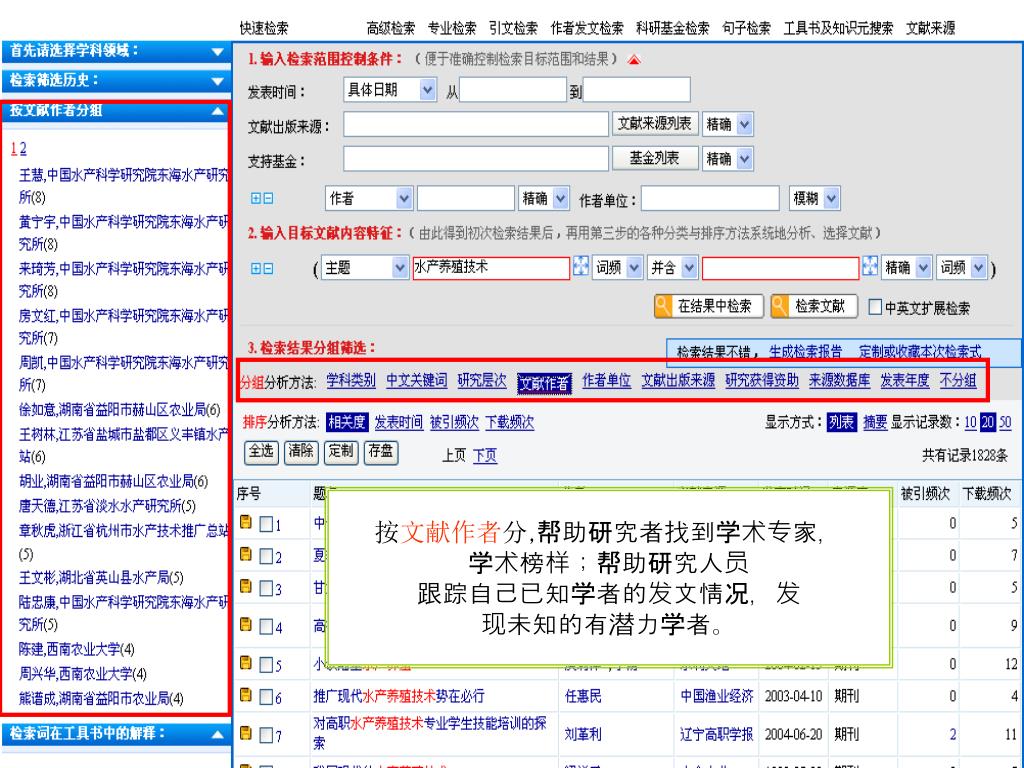Tick the checkbox for result row 6
This screenshot has width=1024, height=768.
266,697
